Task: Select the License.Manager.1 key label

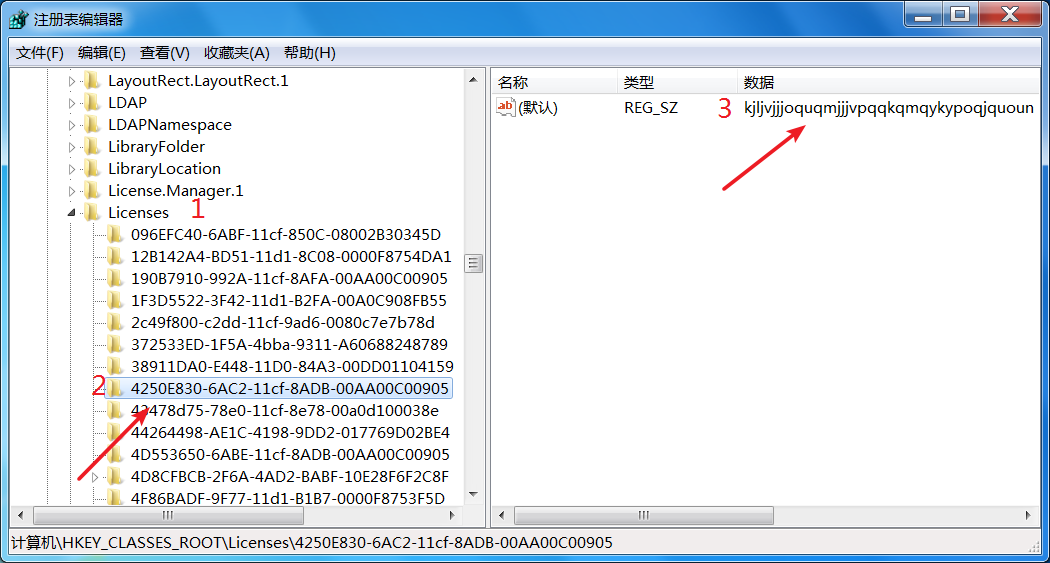Action: 175,191
